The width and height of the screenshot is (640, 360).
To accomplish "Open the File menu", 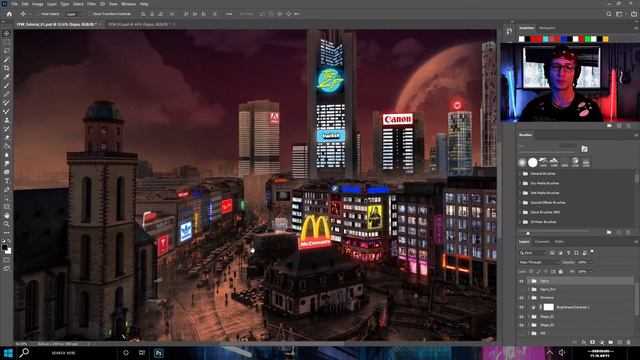I will click(x=14, y=4).
